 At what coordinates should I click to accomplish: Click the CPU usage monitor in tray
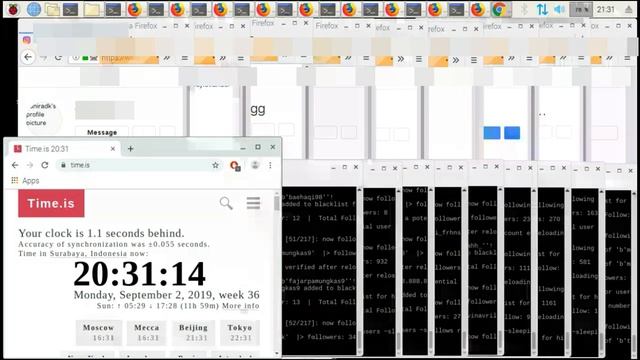point(580,9)
